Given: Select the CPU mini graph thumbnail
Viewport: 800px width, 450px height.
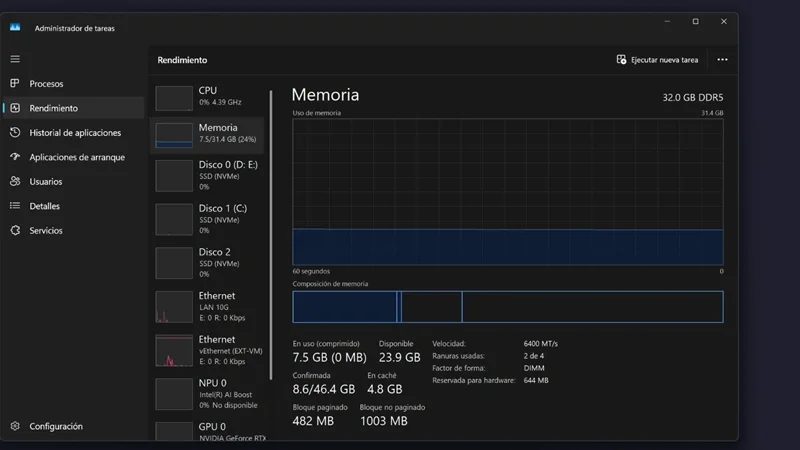Looking at the screenshot, I should (174, 98).
